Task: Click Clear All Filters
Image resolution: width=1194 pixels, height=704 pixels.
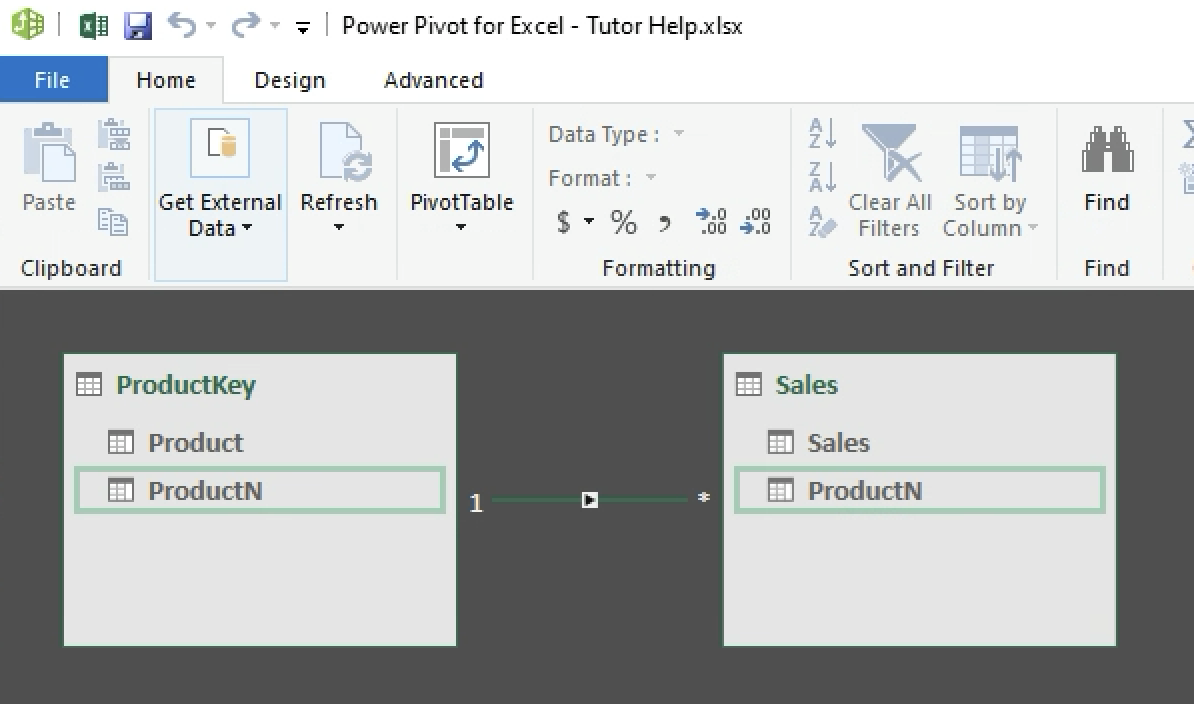Action: pos(890,181)
